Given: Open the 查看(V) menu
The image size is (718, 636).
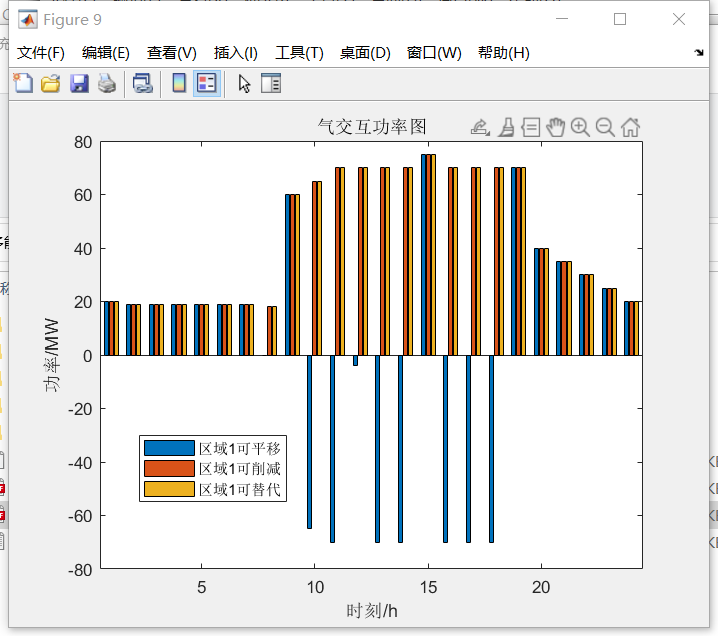Looking at the screenshot, I should [x=172, y=53].
